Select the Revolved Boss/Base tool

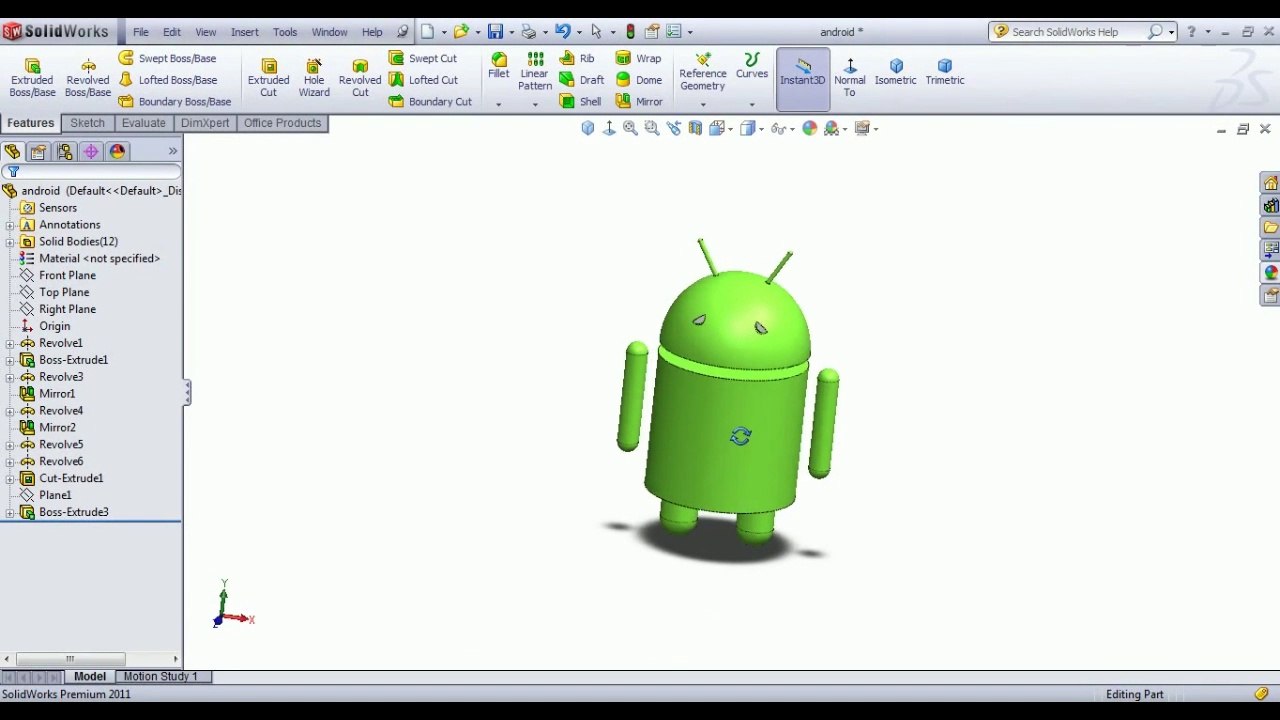tap(88, 78)
